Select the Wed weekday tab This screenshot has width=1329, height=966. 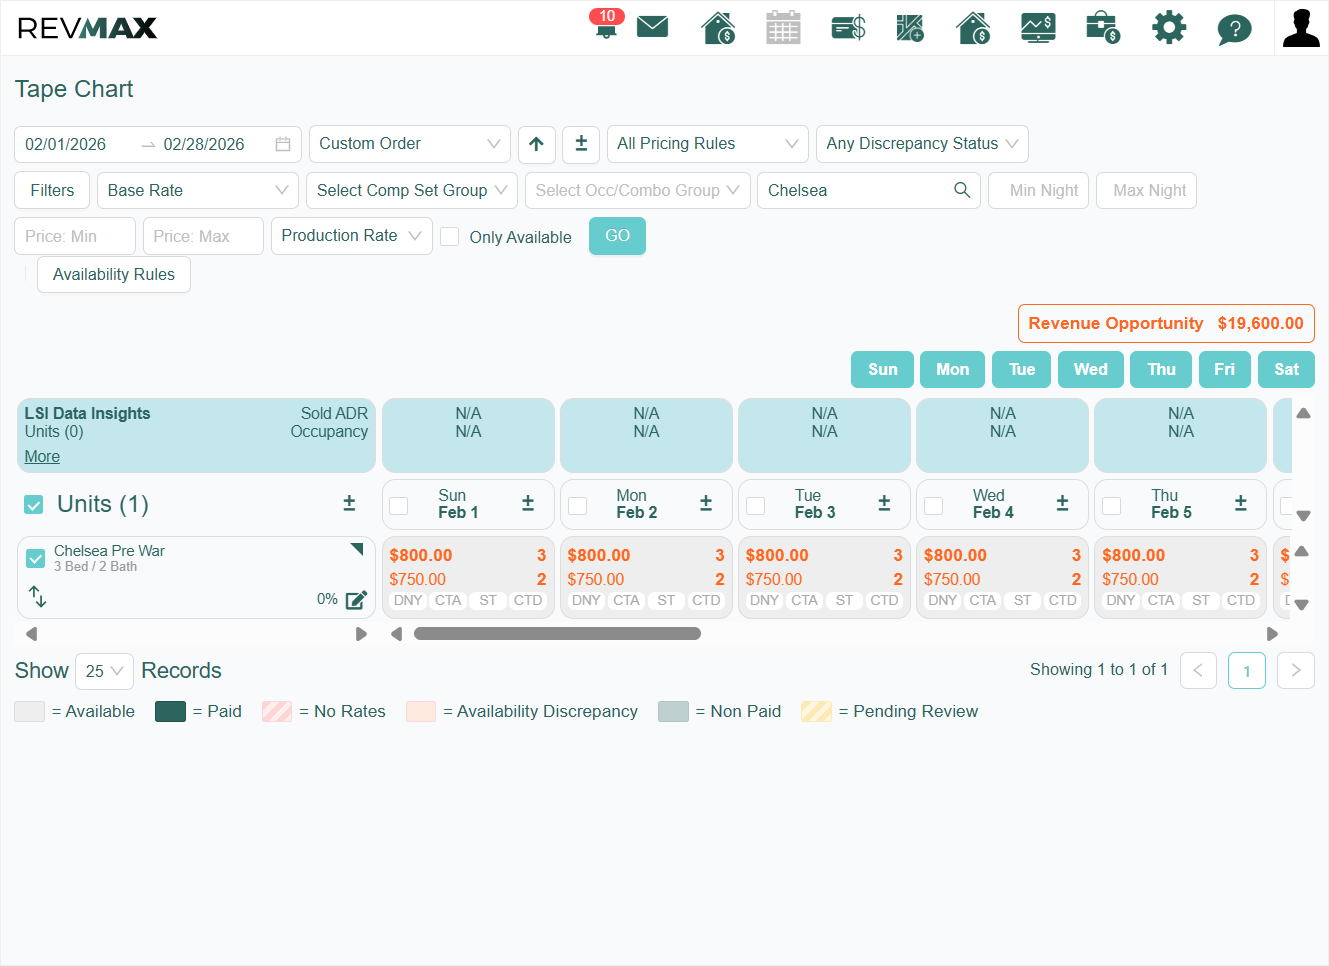pyautogui.click(x=1090, y=369)
